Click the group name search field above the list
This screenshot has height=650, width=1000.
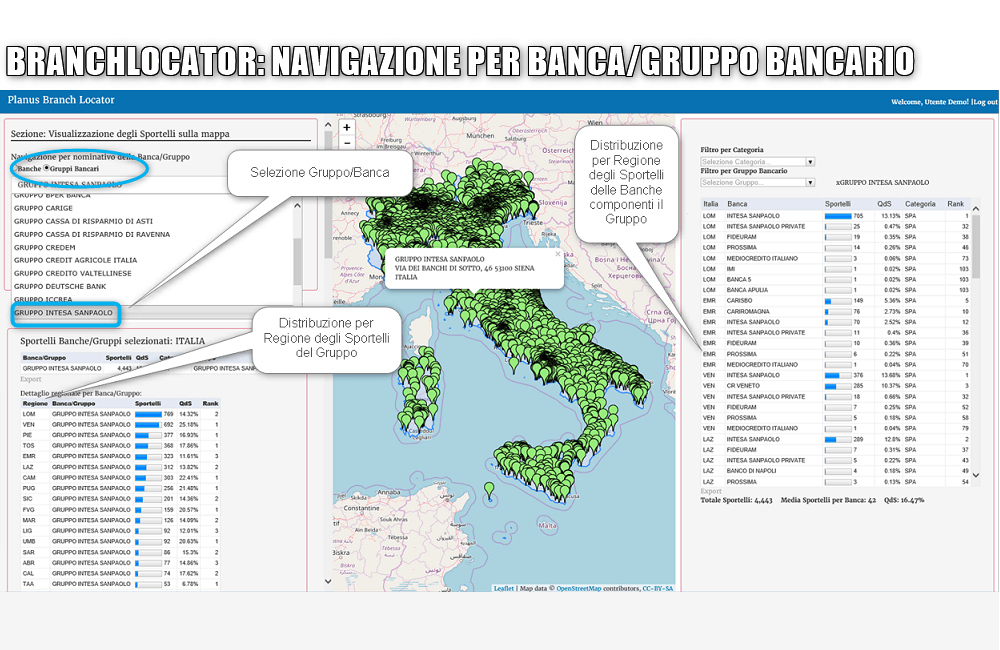[x=119, y=184]
